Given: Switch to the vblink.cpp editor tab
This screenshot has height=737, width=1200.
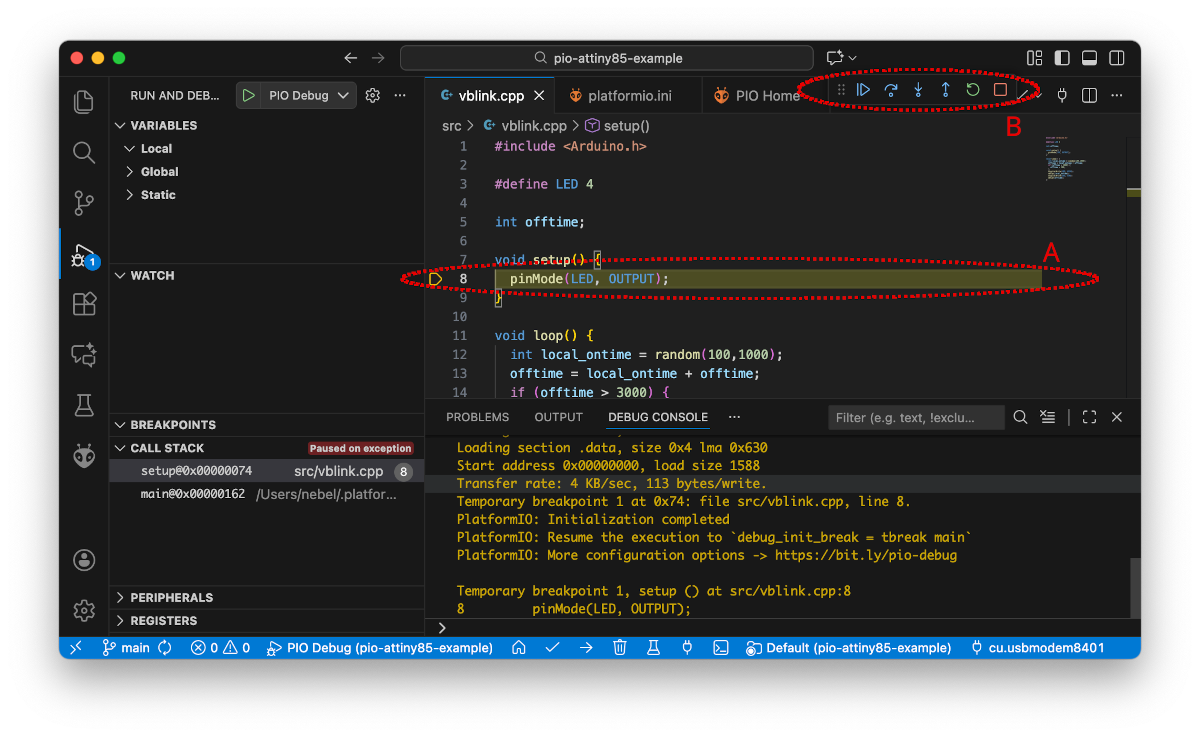Looking at the screenshot, I should pos(490,96).
